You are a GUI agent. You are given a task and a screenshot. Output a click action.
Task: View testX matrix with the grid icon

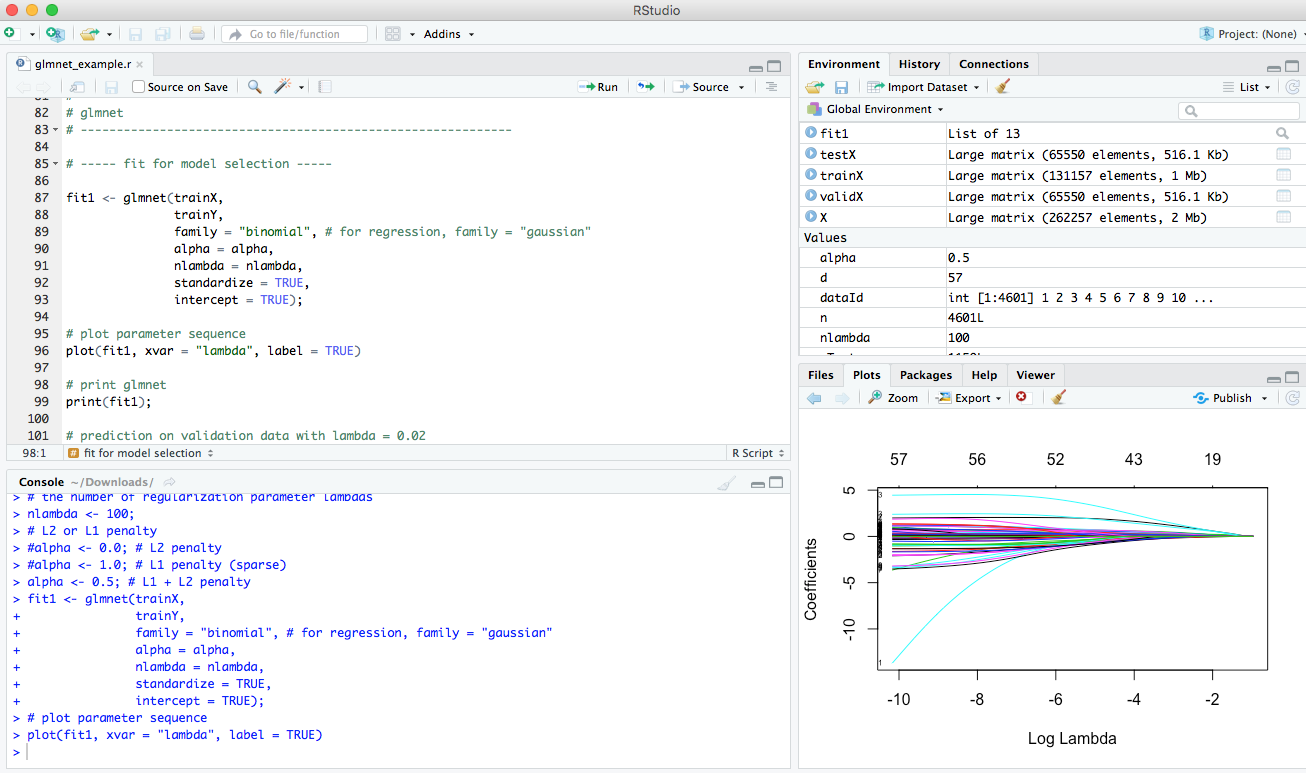pos(1283,154)
